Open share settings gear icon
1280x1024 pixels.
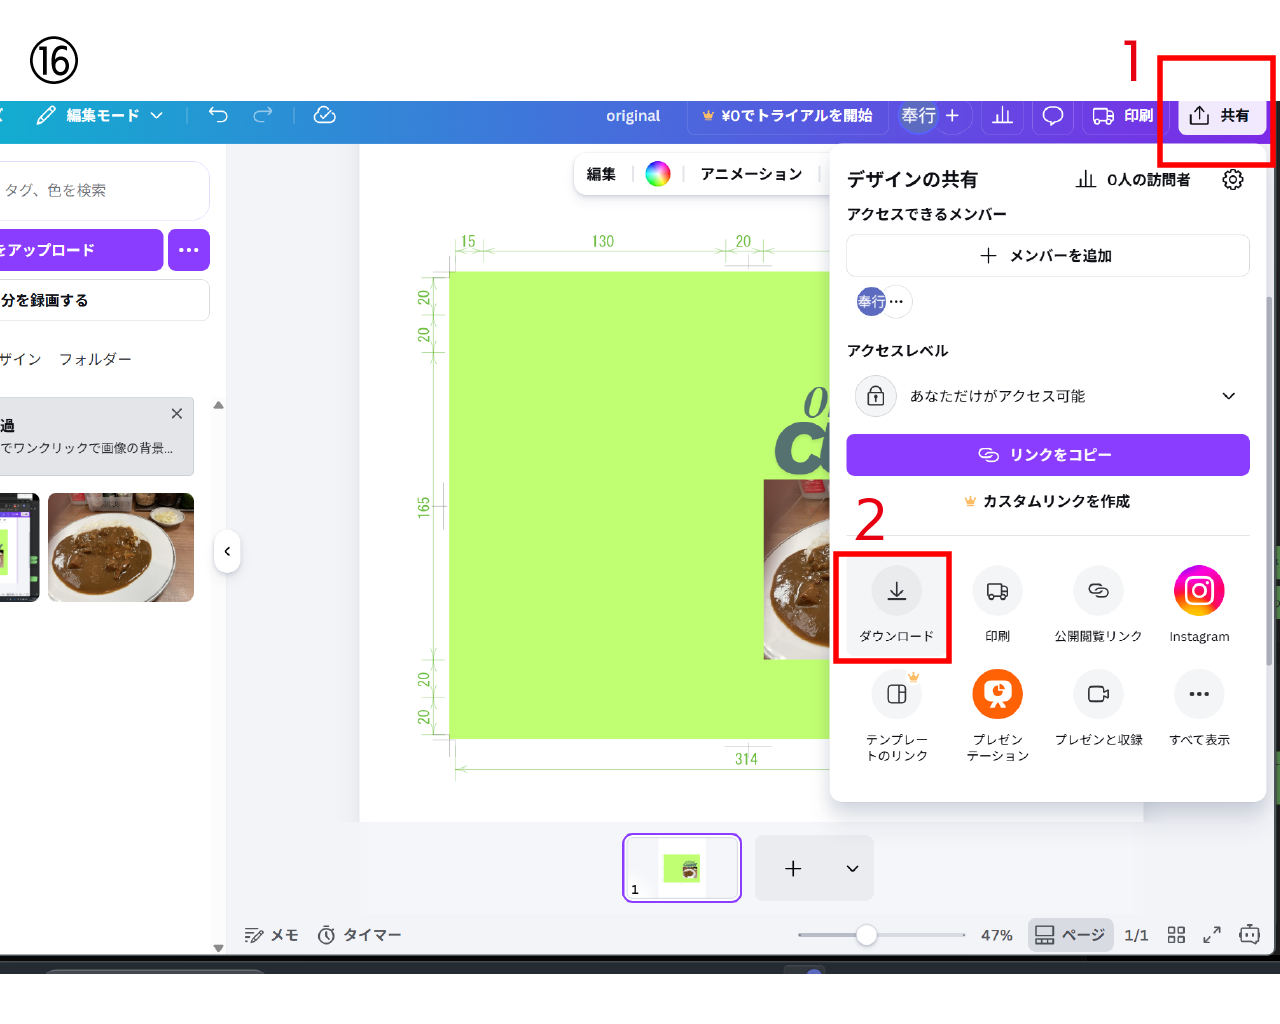1232,179
